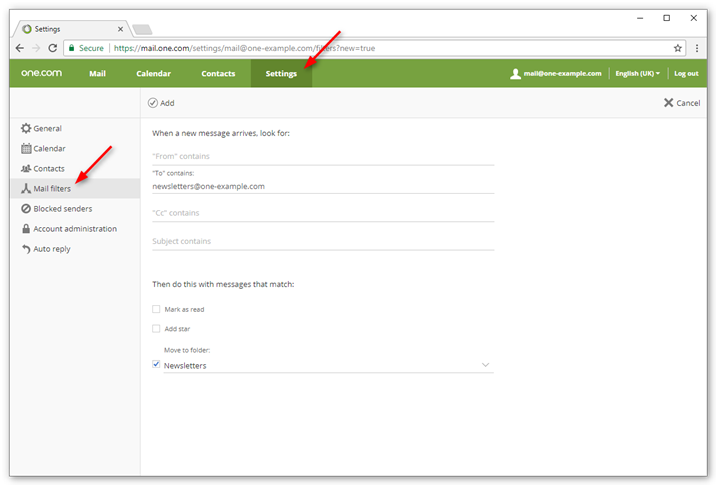Uncheck the Move to folder checkbox
Image resolution: width=716 pixels, height=485 pixels.
[156, 364]
